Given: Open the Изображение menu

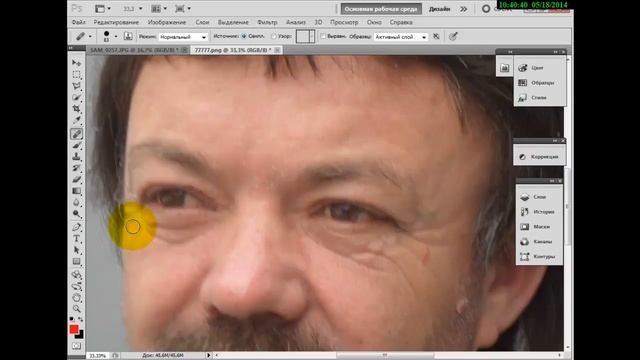Looking at the screenshot, I should click(x=167, y=22).
